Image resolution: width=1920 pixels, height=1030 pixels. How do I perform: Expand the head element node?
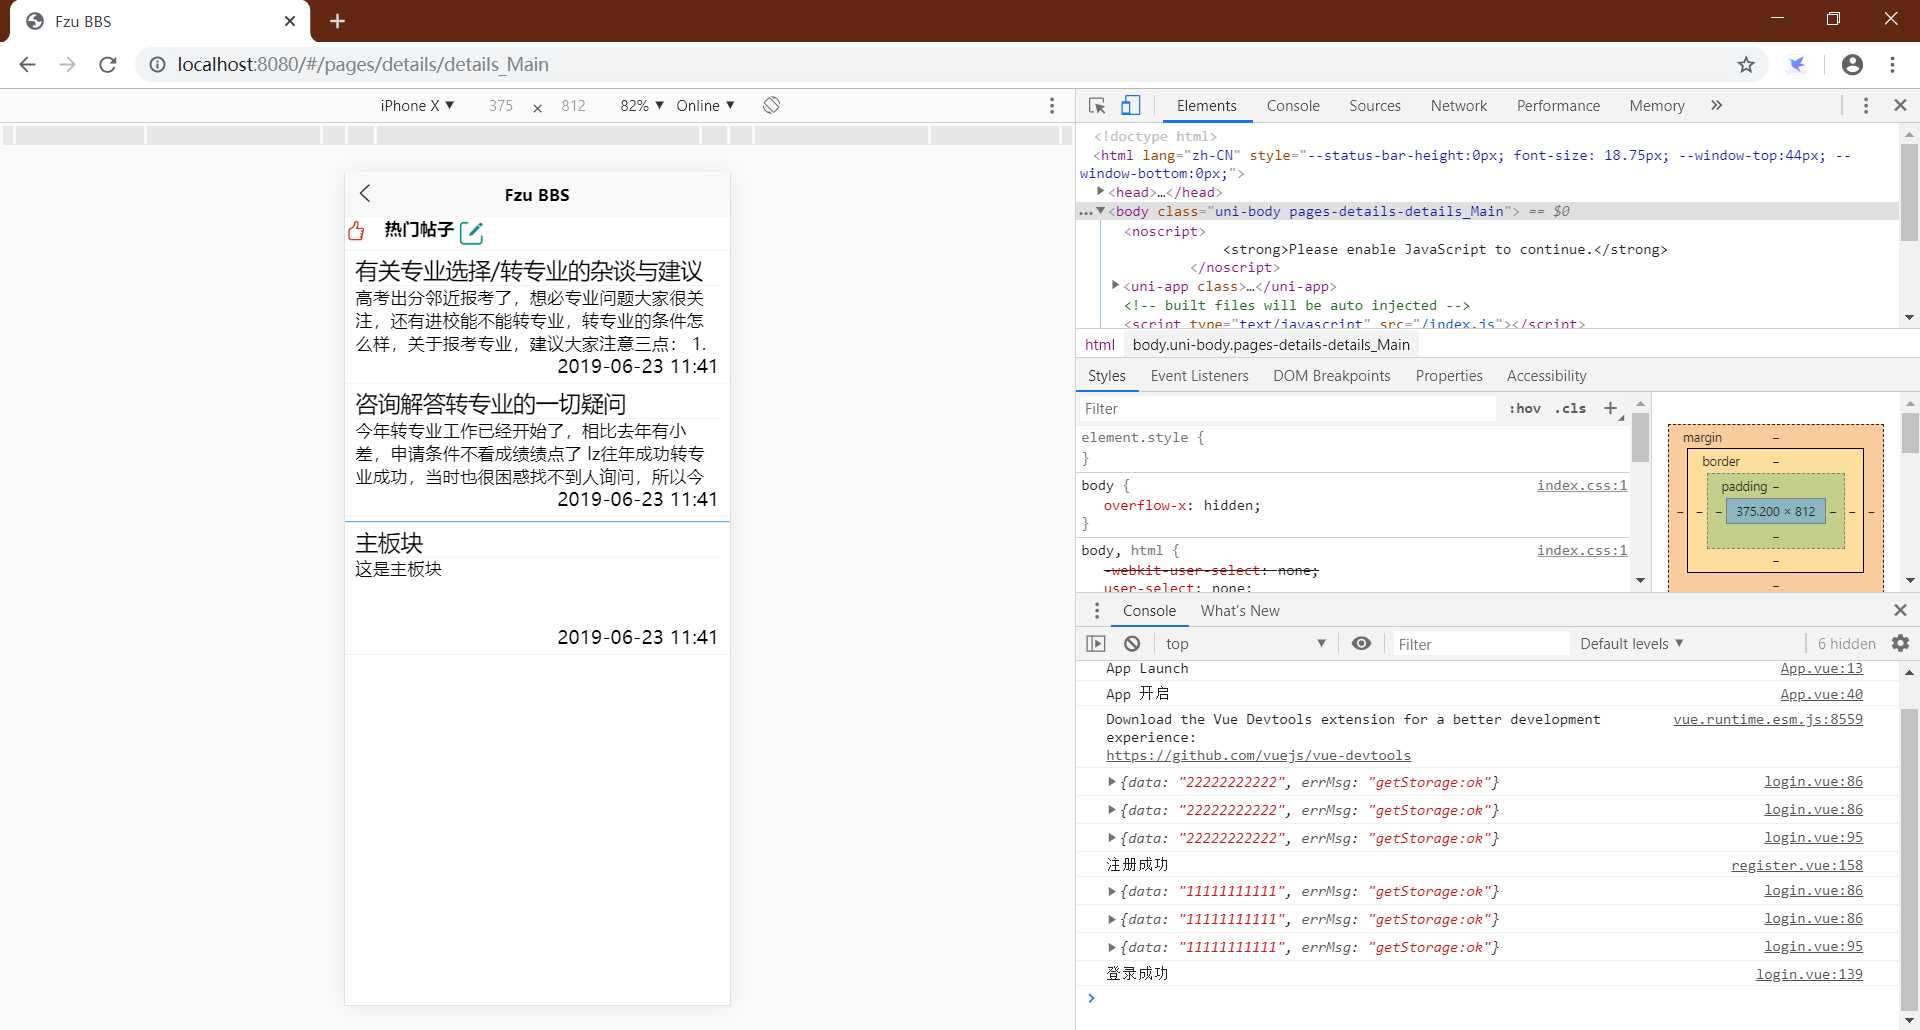1100,191
